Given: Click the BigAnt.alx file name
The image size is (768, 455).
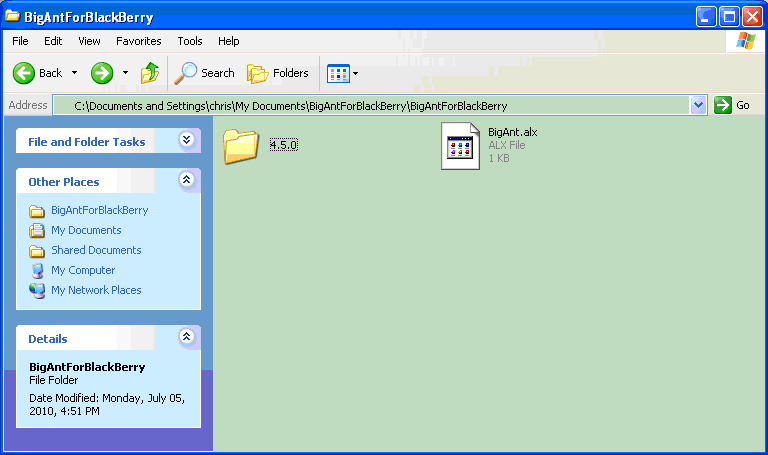Looking at the screenshot, I should pyautogui.click(x=513, y=132).
